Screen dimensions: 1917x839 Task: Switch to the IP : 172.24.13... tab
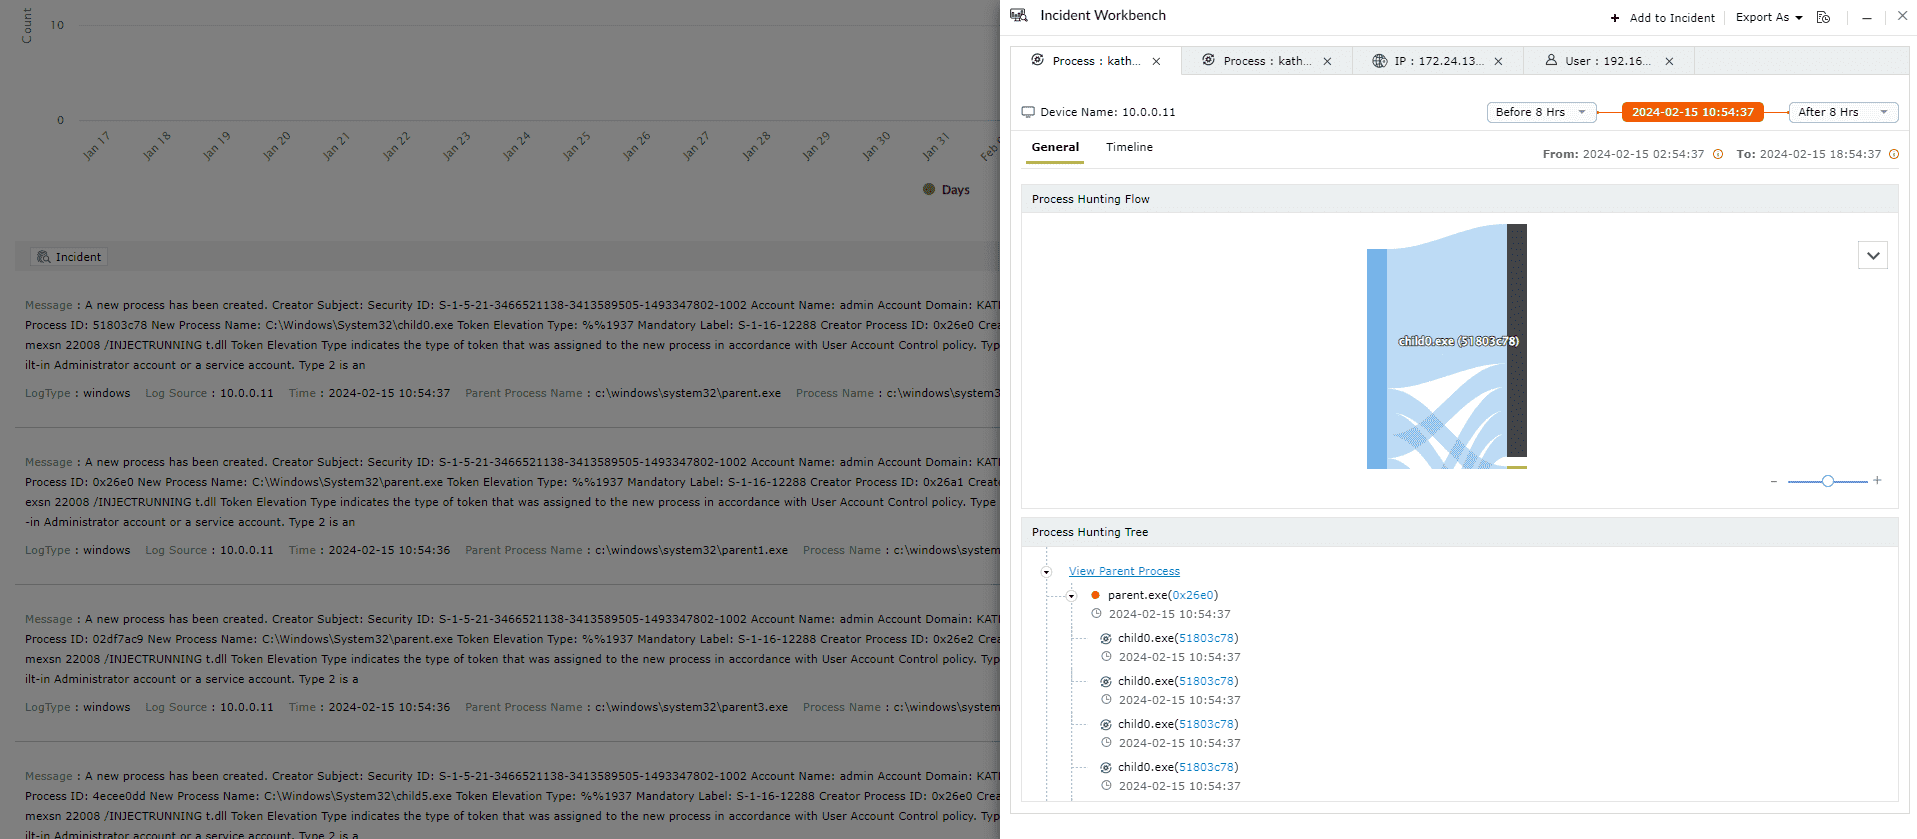(x=1438, y=61)
